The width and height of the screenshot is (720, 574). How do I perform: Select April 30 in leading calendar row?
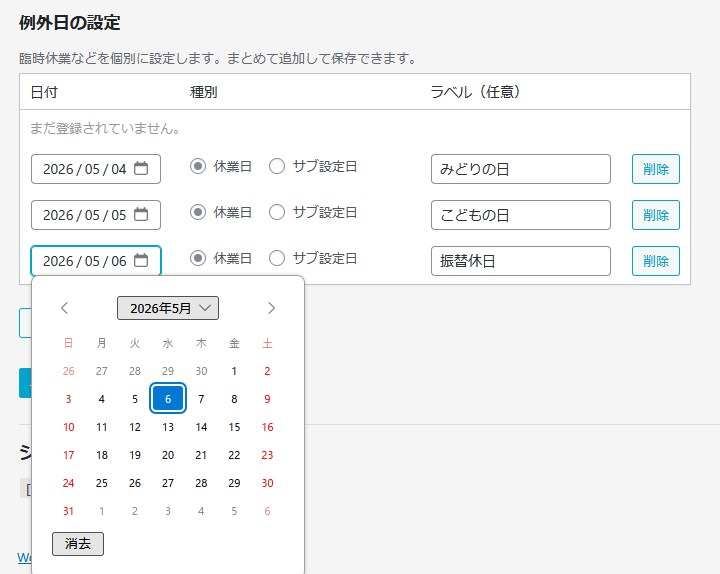coord(201,371)
